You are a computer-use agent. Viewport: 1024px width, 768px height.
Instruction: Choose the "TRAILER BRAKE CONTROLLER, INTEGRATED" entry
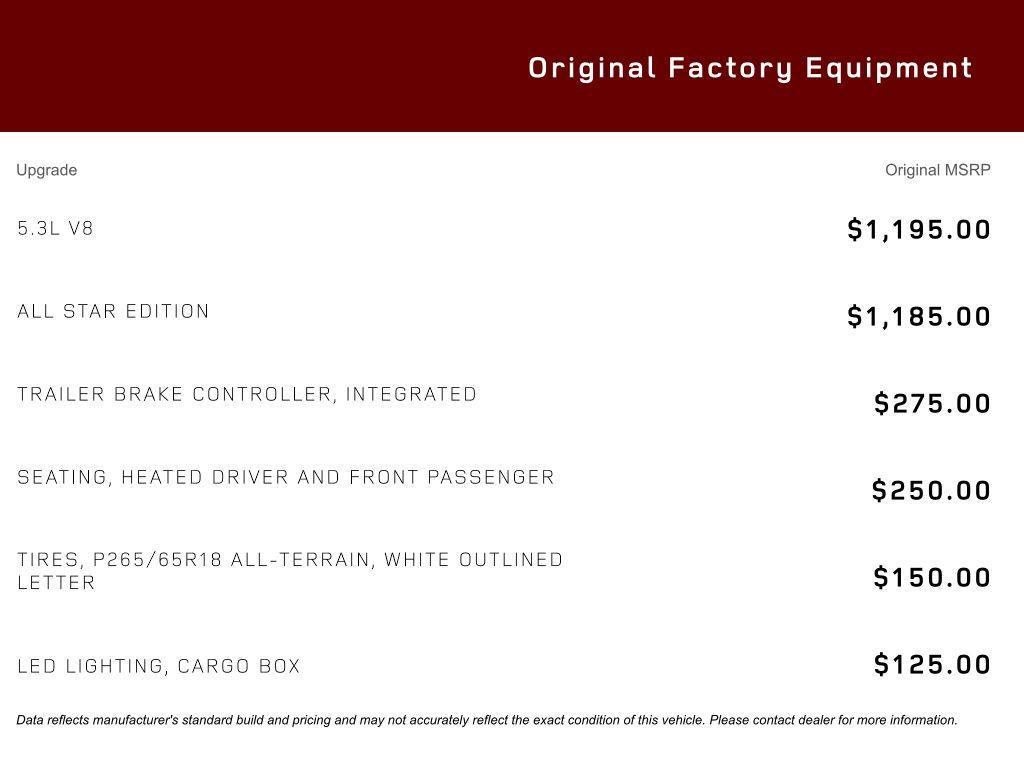coord(247,394)
